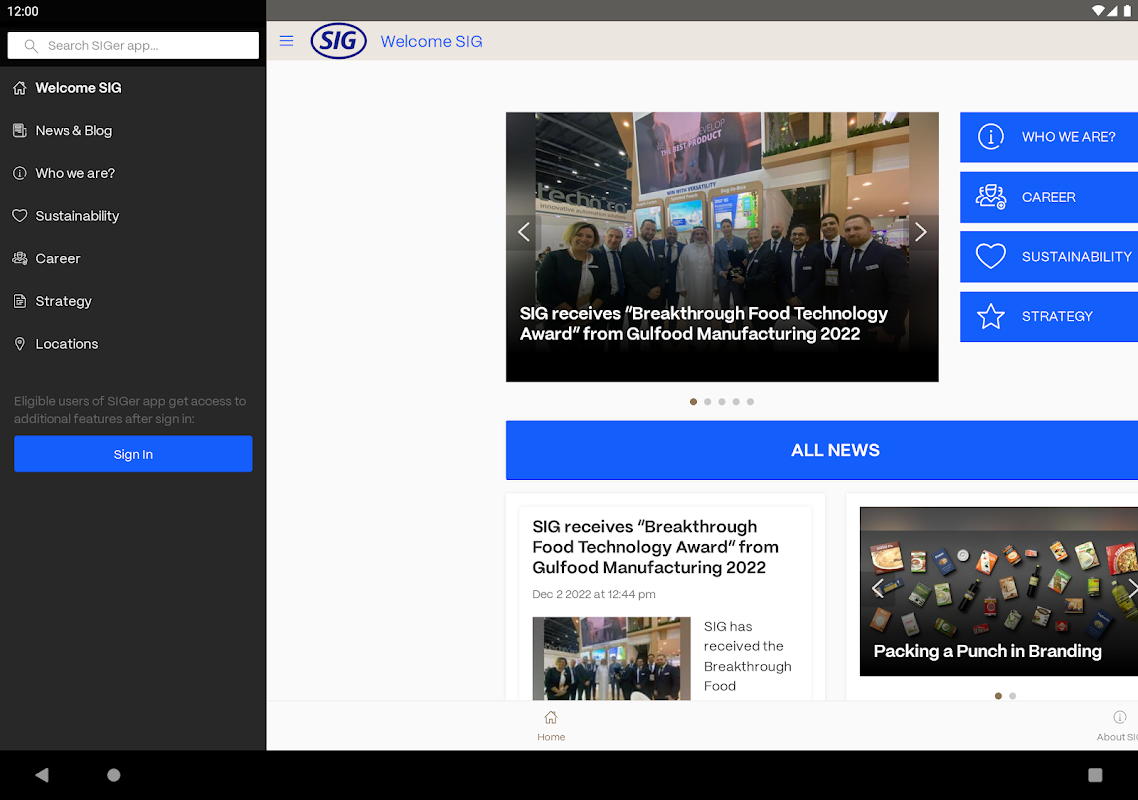The height and width of the screenshot is (800, 1138).
Task: Open Career in the sidebar menu
Action: tap(133, 258)
